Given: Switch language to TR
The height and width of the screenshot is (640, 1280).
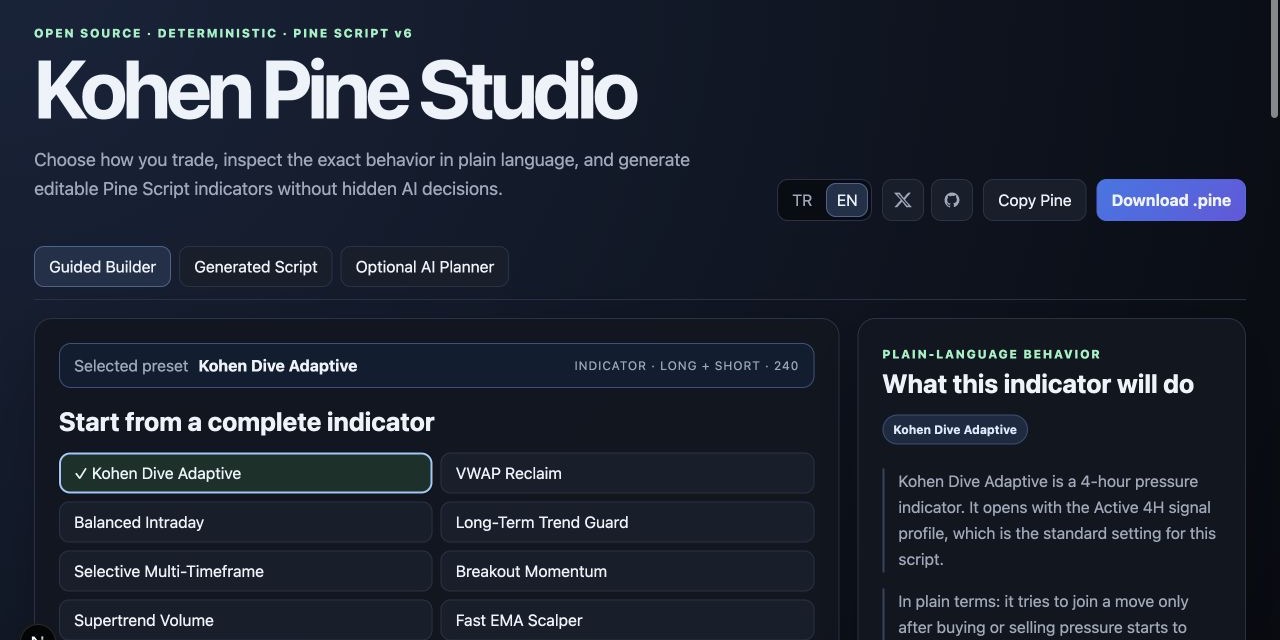Looking at the screenshot, I should pyautogui.click(x=802, y=200).
